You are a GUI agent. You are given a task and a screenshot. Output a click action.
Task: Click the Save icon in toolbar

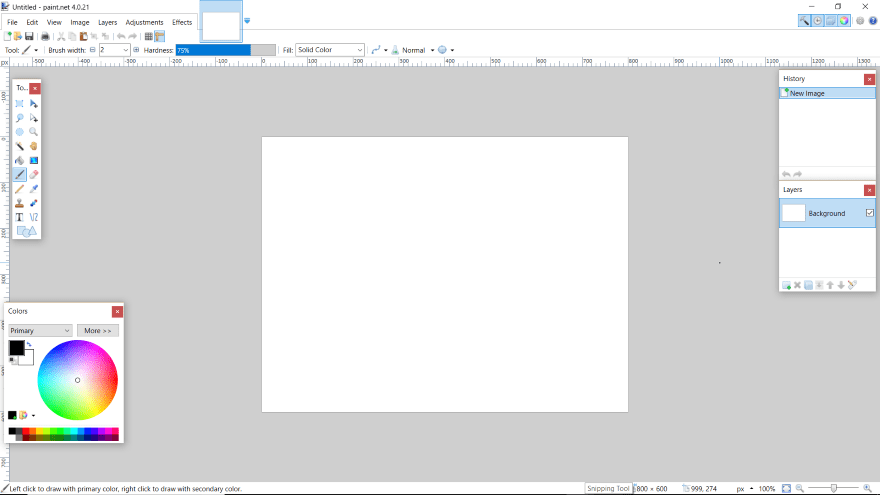30,36
